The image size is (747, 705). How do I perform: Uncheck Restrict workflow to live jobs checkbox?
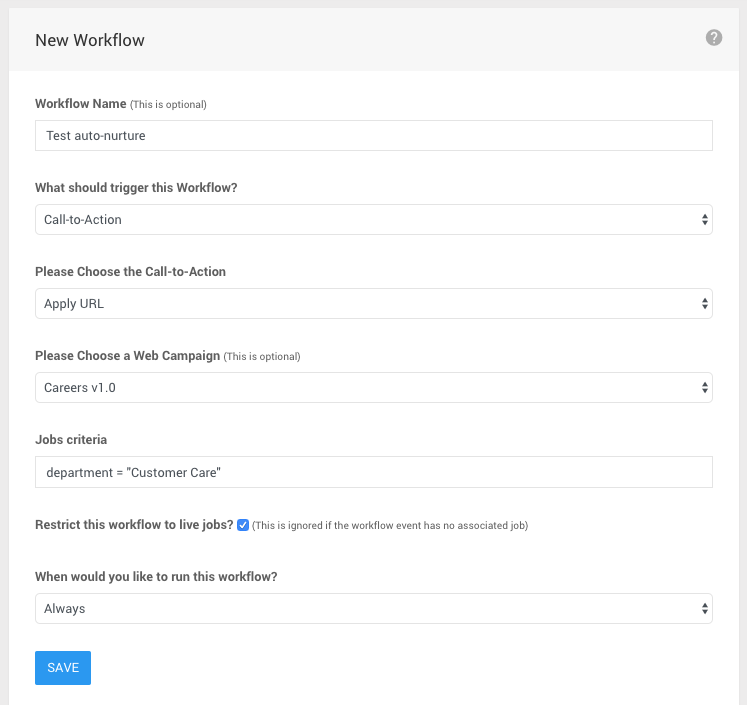click(243, 525)
